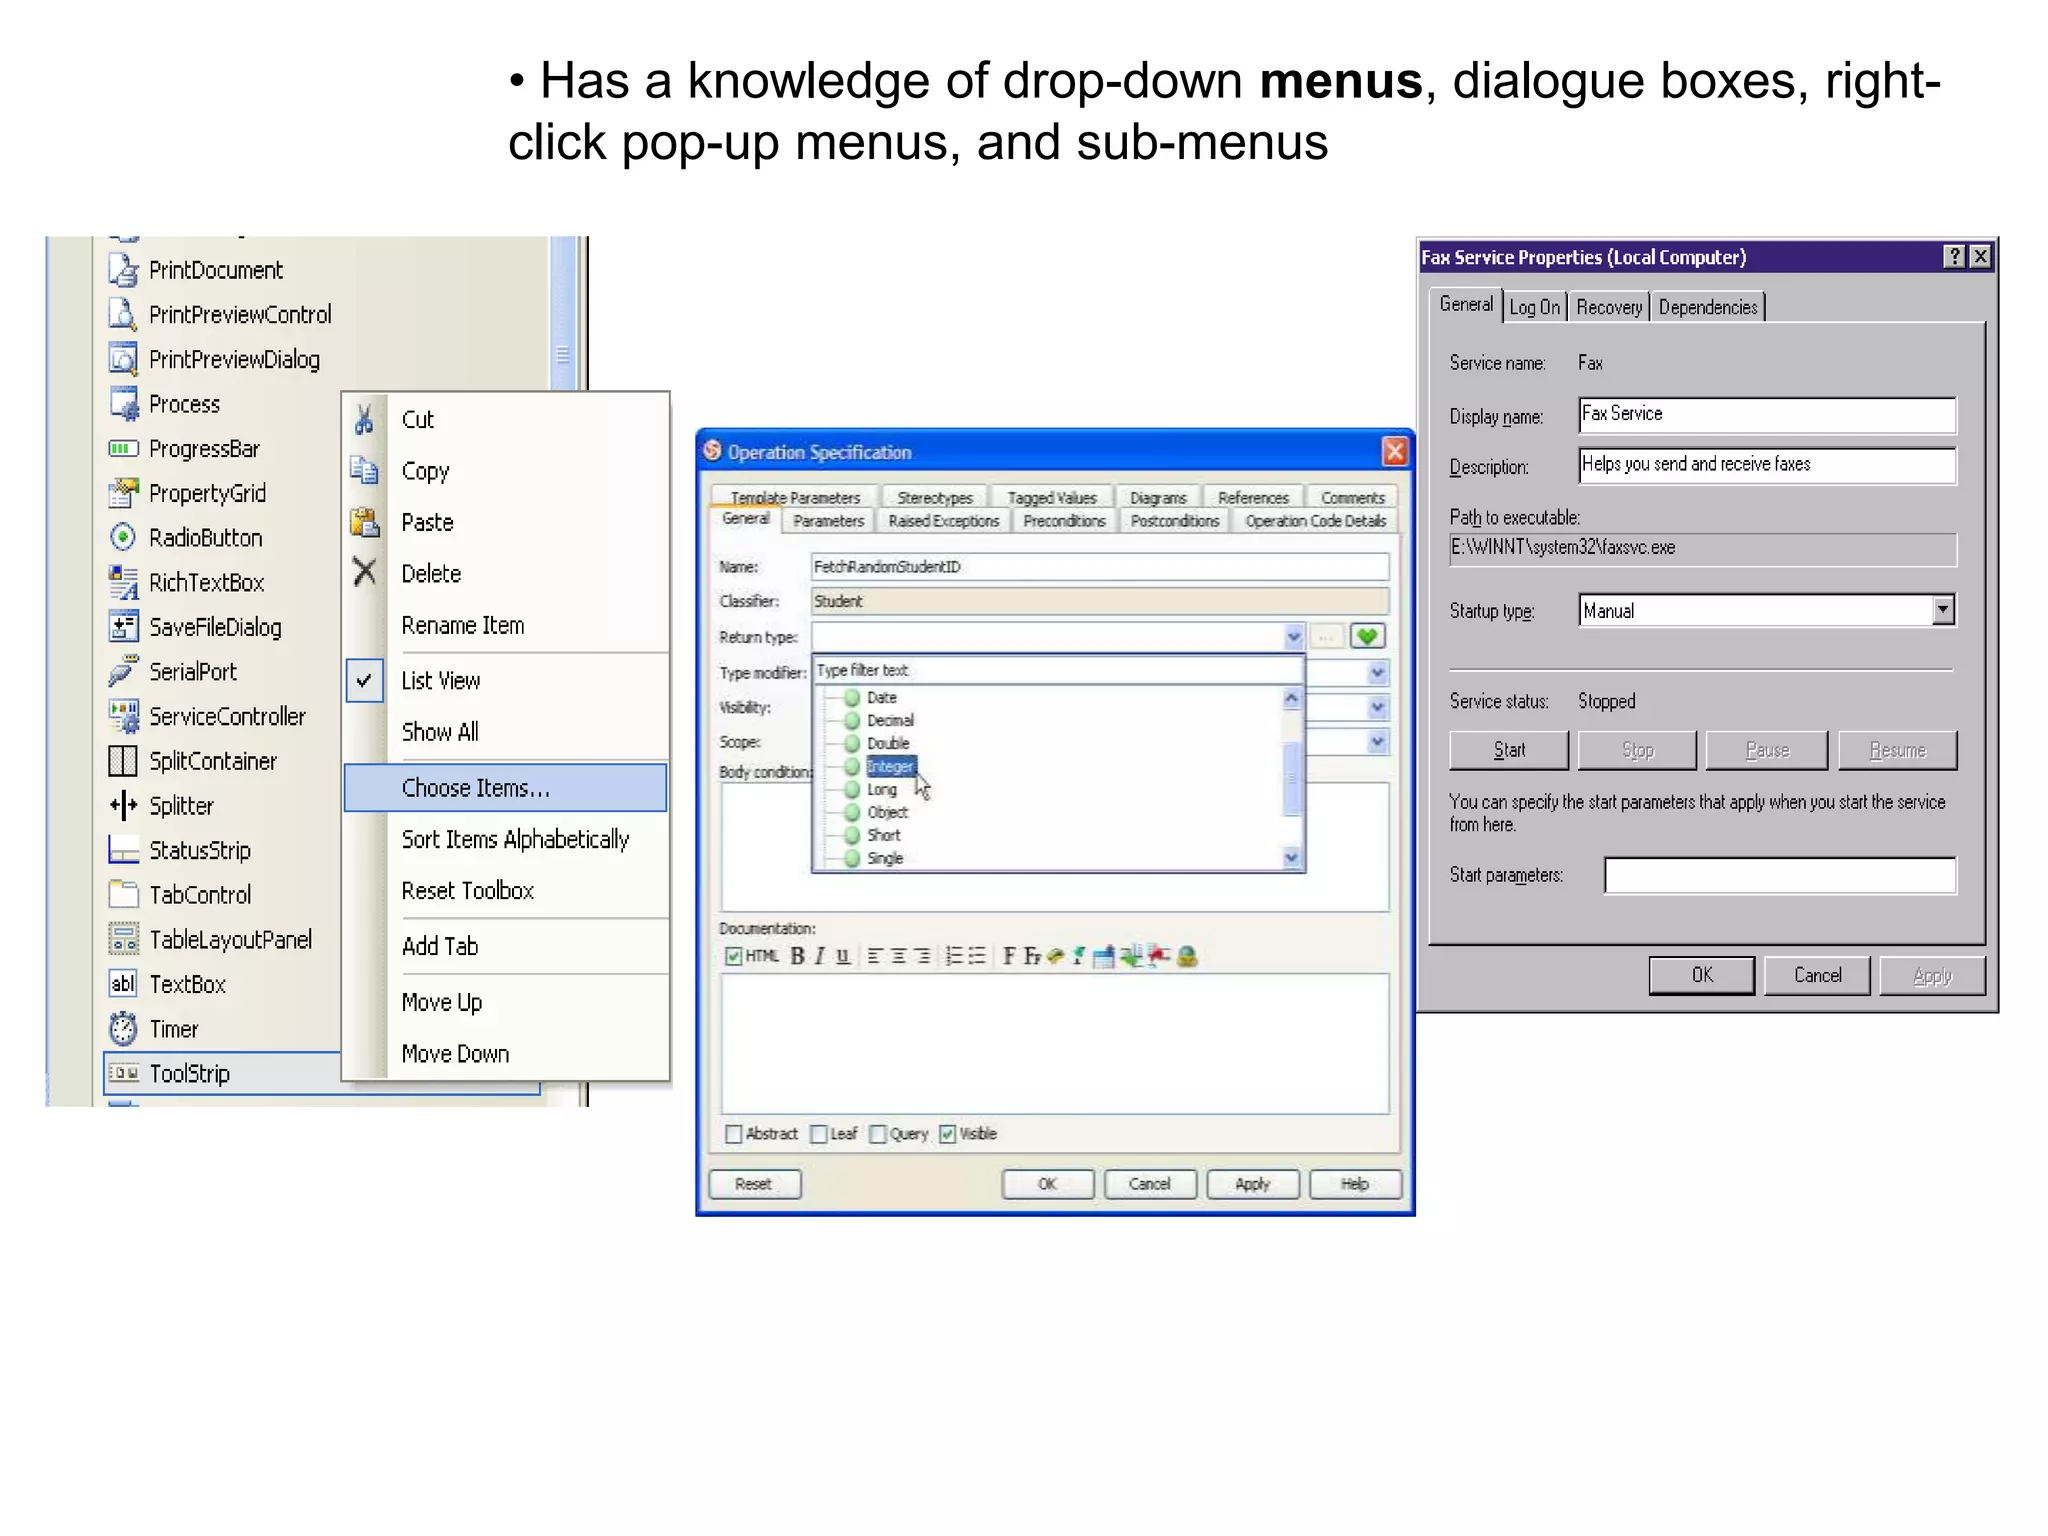Click scroll-up arrow in type list

tap(1291, 698)
